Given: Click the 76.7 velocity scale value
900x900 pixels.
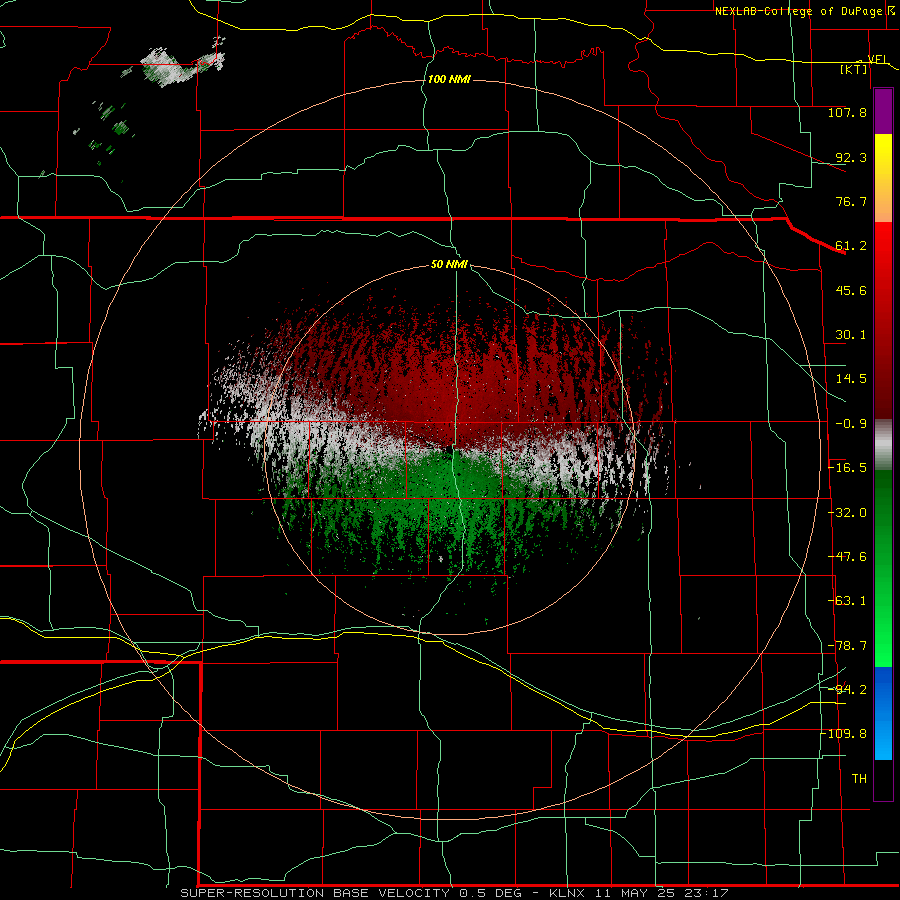Looking at the screenshot, I should [851, 201].
